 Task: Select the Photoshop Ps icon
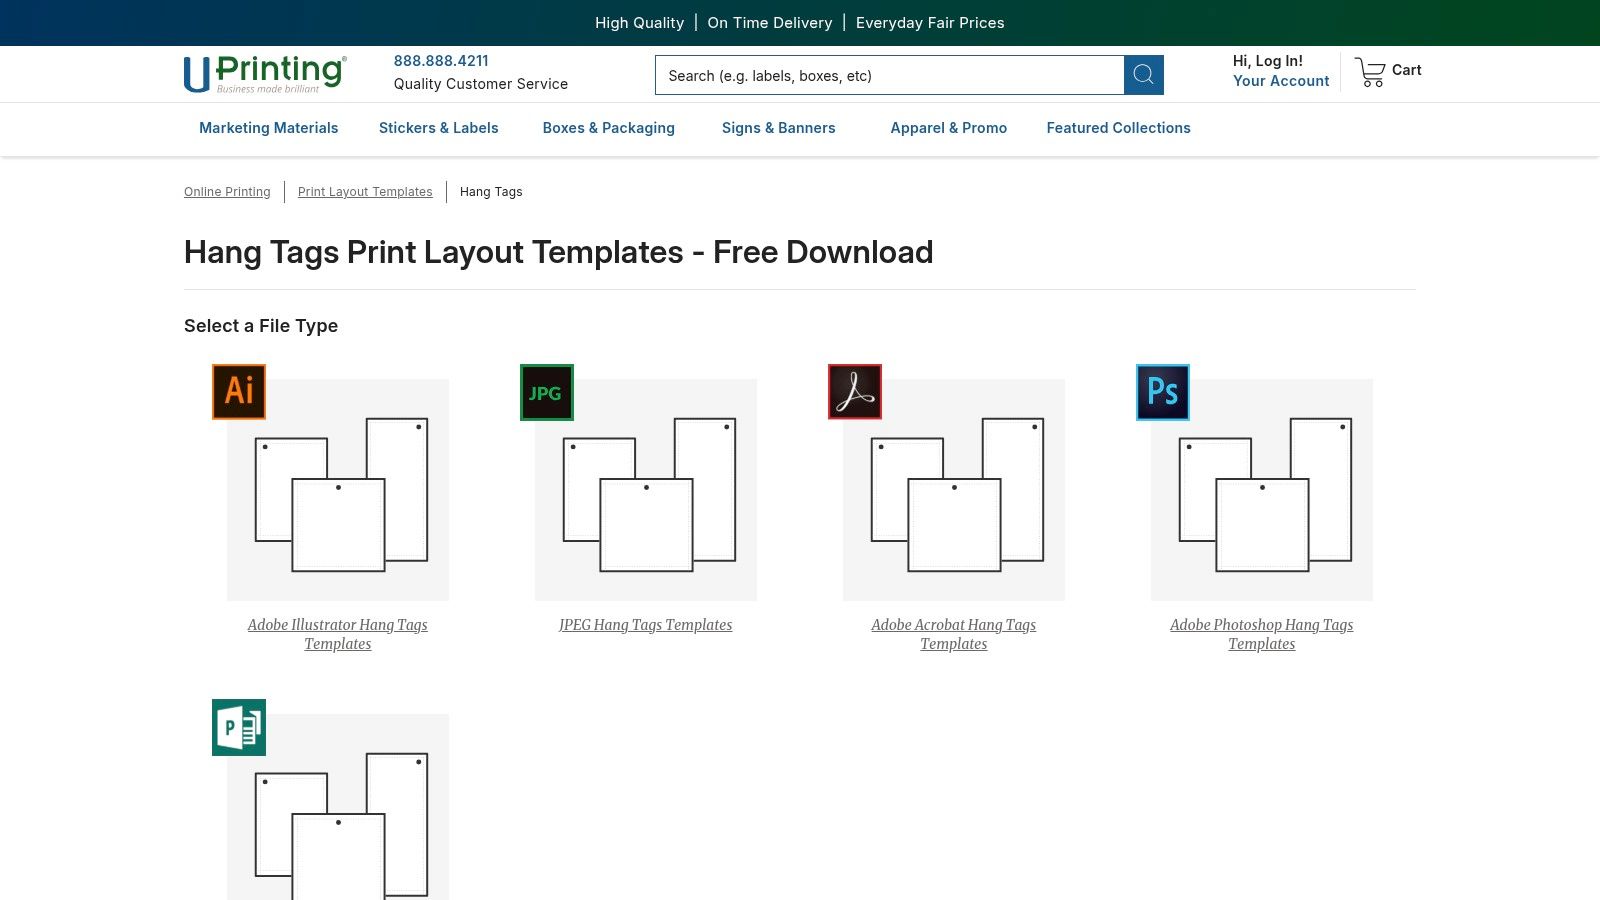tap(1163, 392)
